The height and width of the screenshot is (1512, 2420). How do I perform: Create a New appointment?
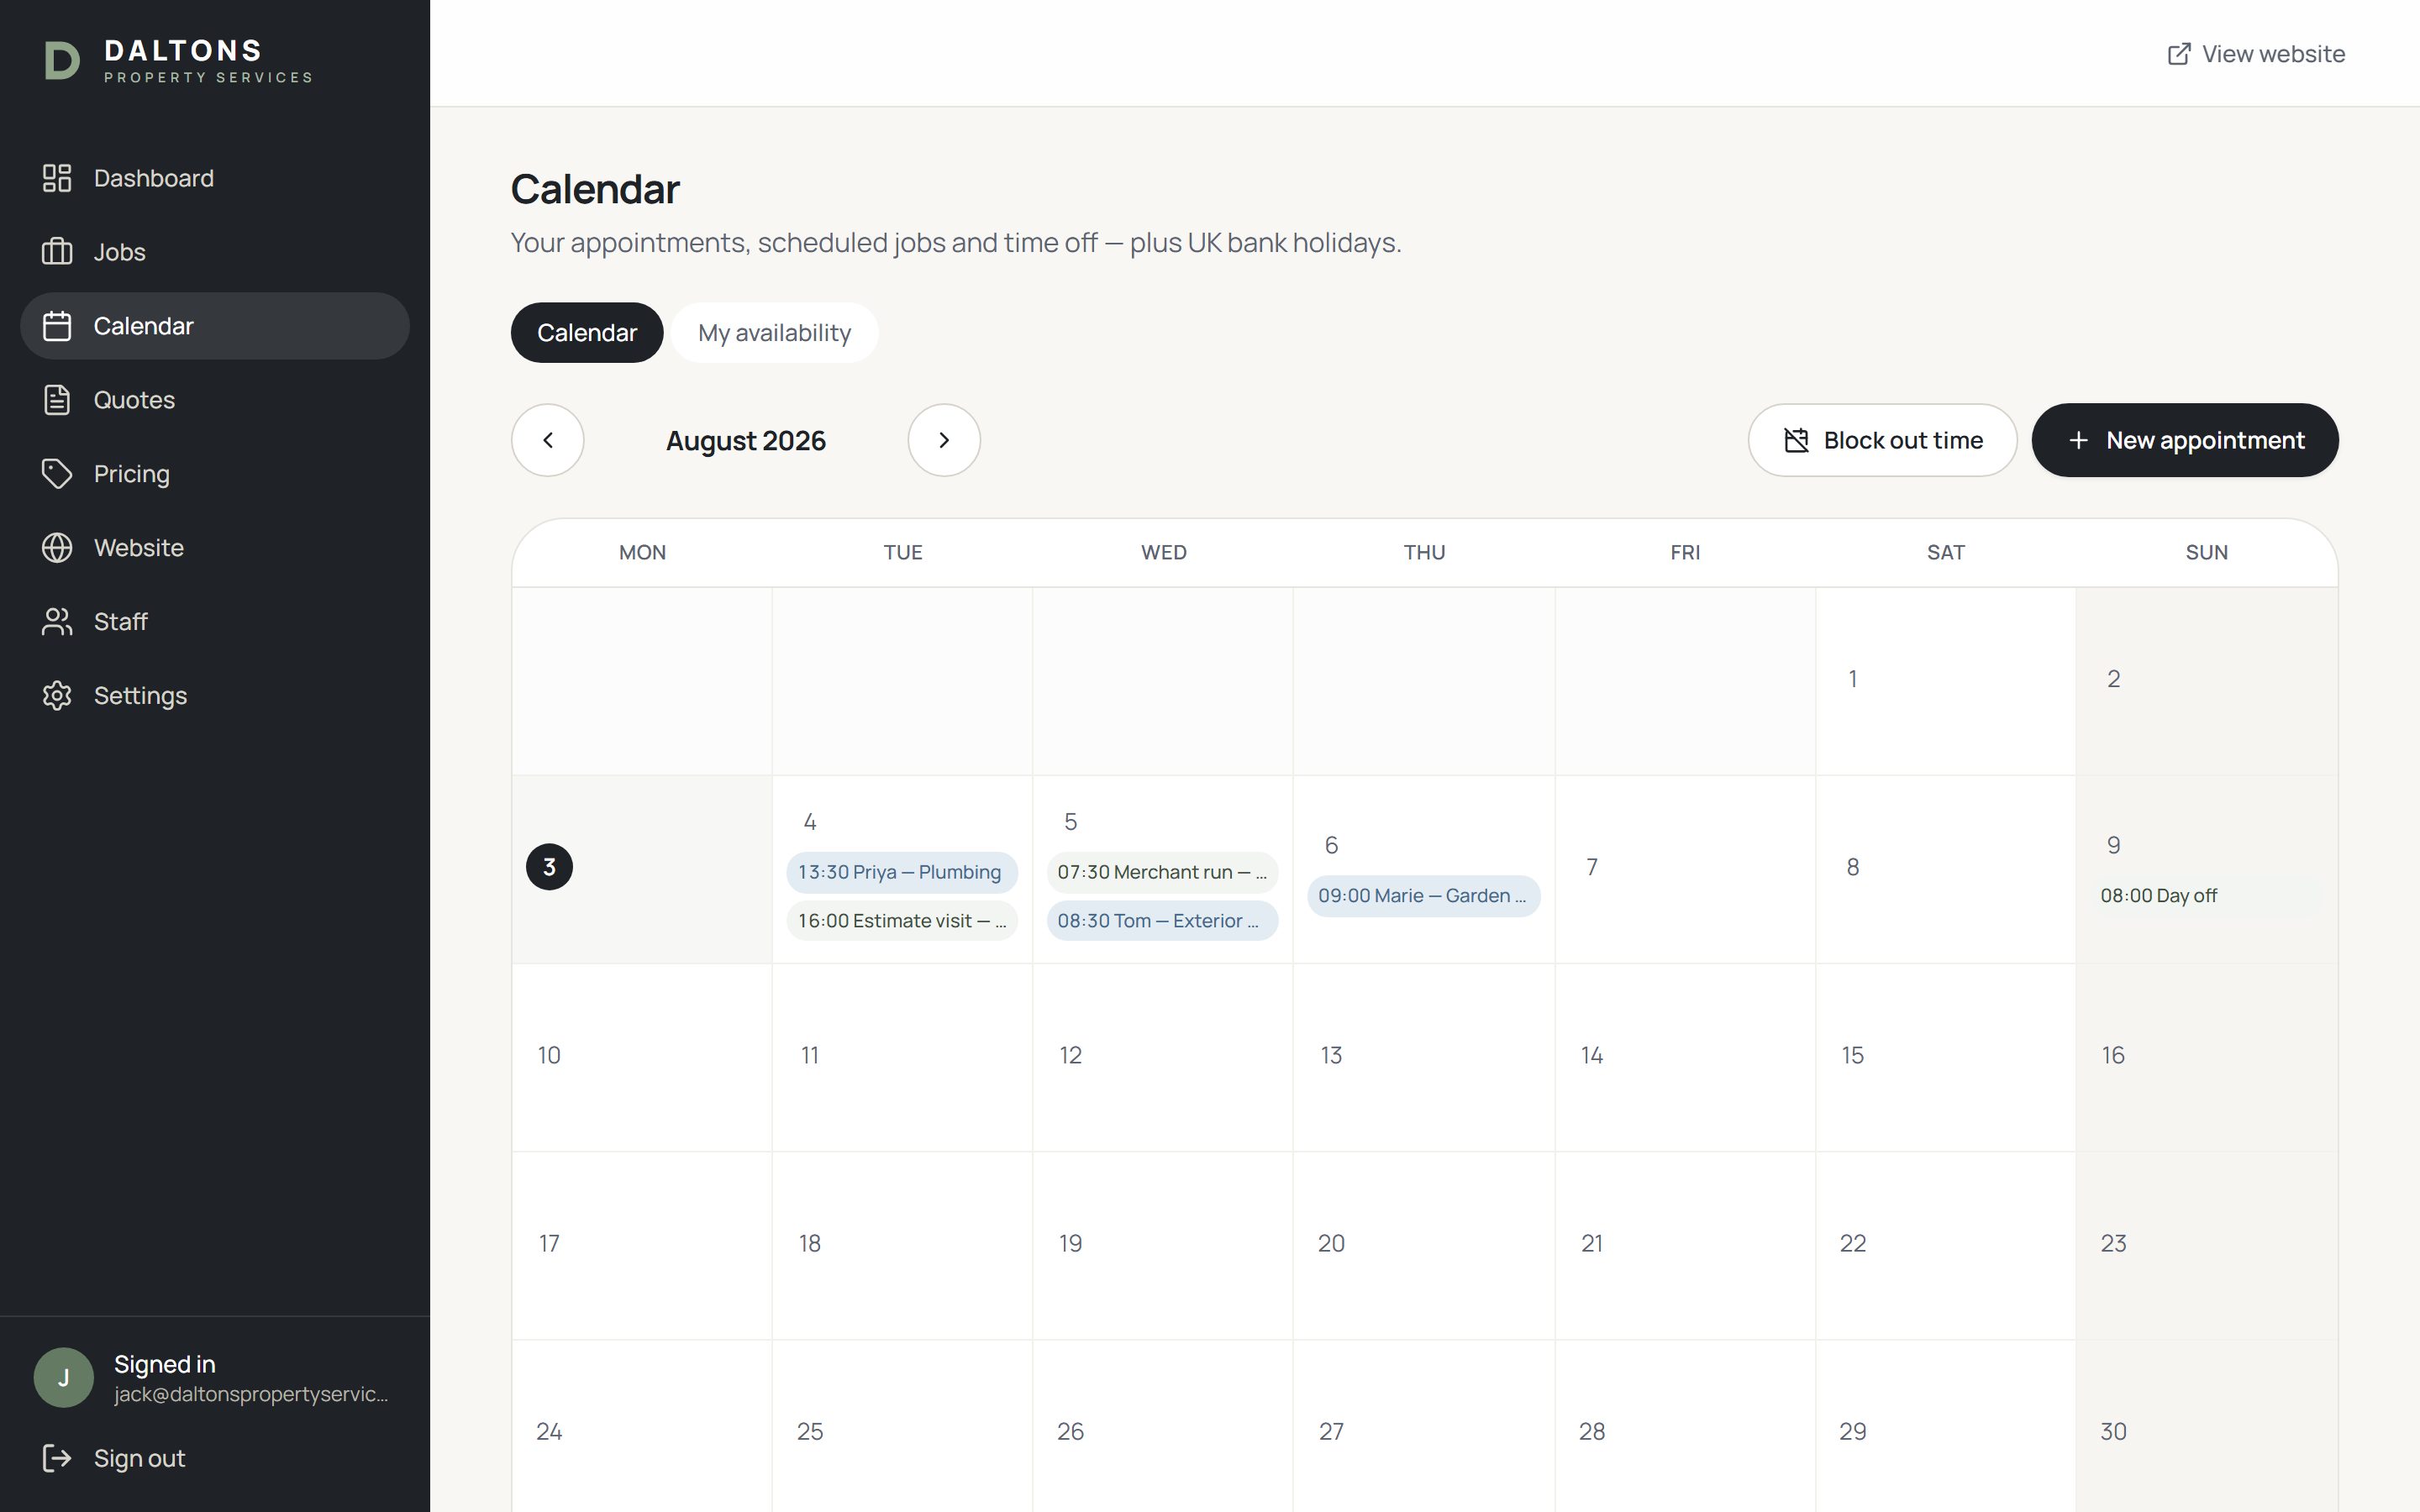(2185, 440)
